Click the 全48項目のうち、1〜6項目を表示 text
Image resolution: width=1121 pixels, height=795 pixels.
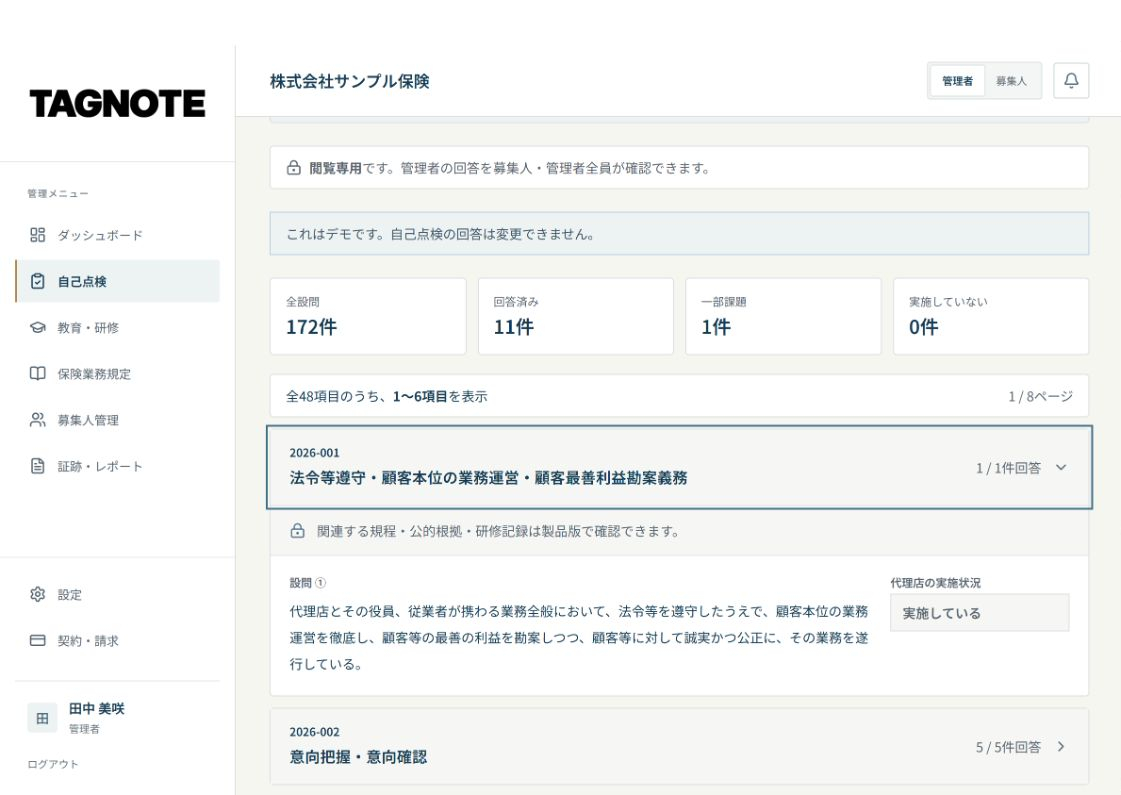[x=387, y=396]
